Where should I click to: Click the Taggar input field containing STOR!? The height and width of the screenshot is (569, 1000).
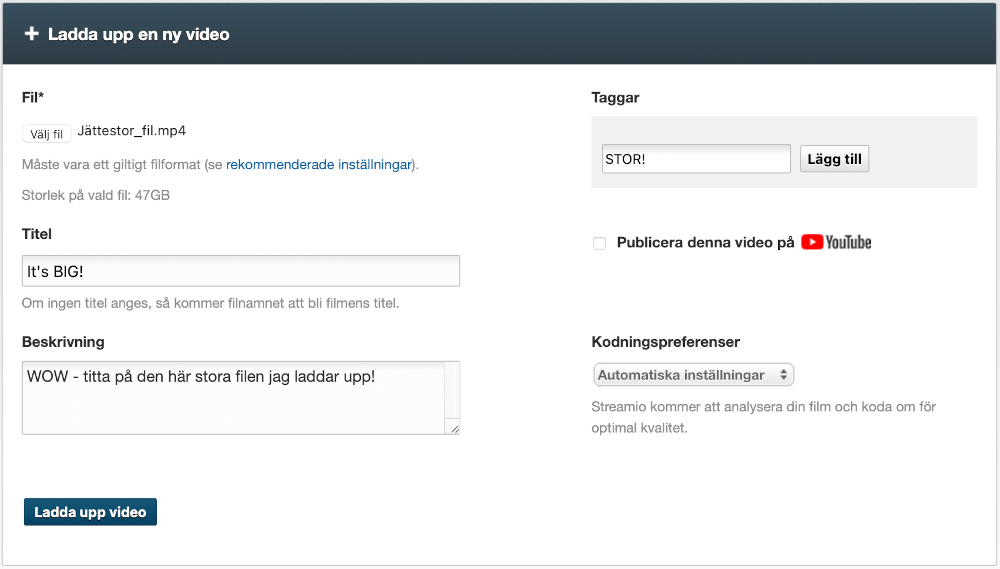coord(696,159)
